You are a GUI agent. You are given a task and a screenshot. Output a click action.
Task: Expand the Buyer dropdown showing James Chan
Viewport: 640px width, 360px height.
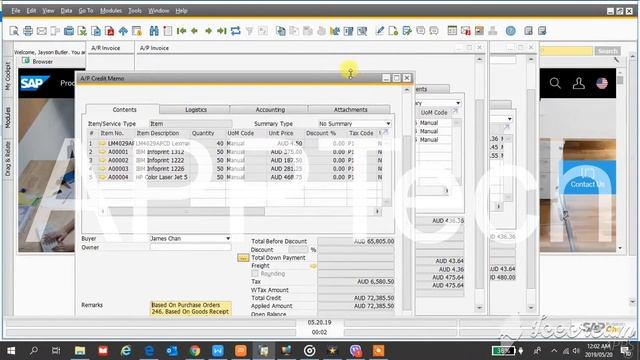click(x=228, y=238)
